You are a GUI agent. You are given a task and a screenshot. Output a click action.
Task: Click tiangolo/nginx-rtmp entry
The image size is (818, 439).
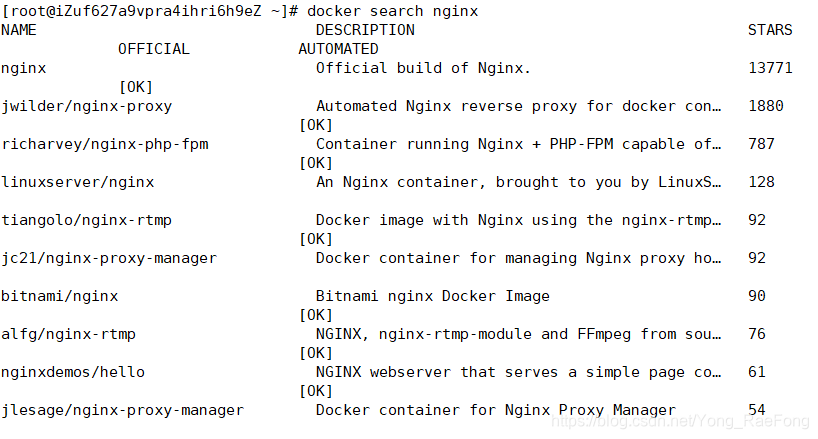point(87,221)
